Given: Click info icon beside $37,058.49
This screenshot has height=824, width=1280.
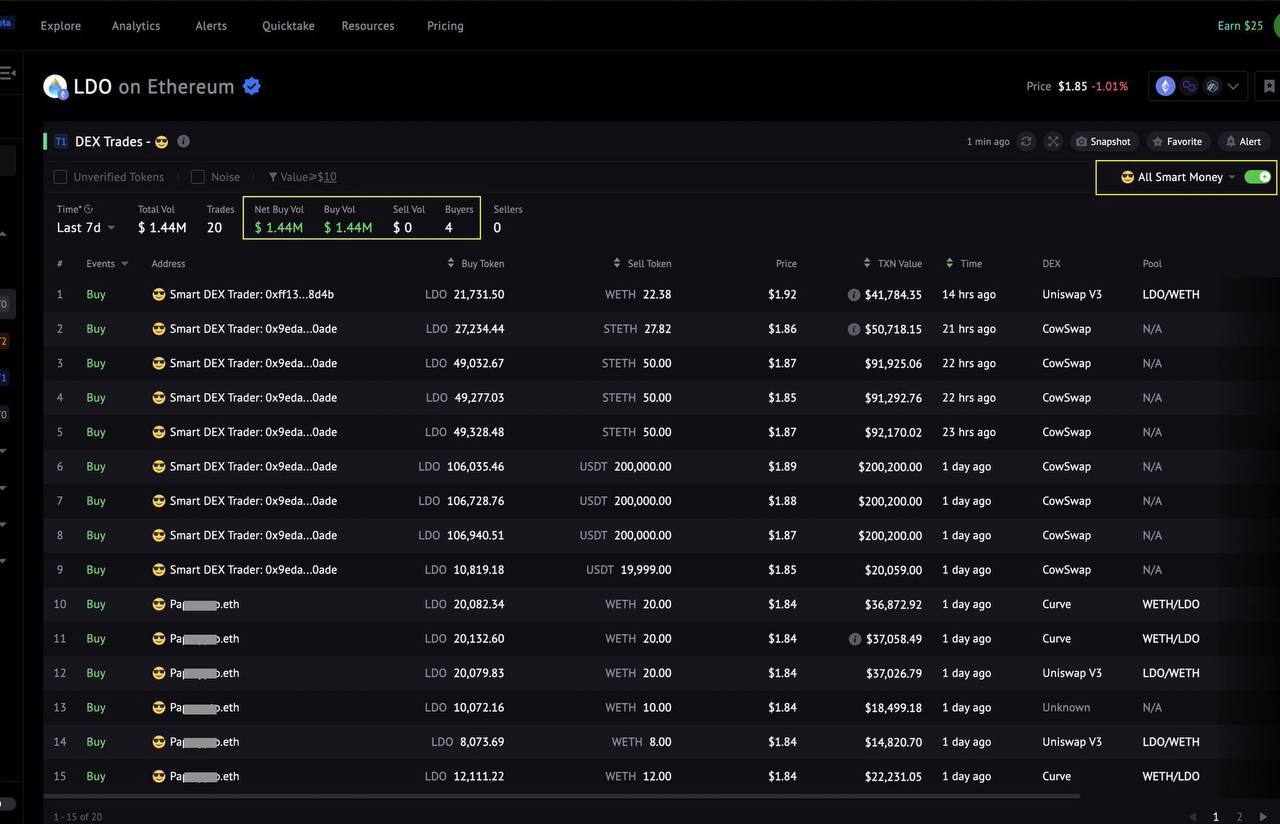Looking at the screenshot, I should click(854, 639).
